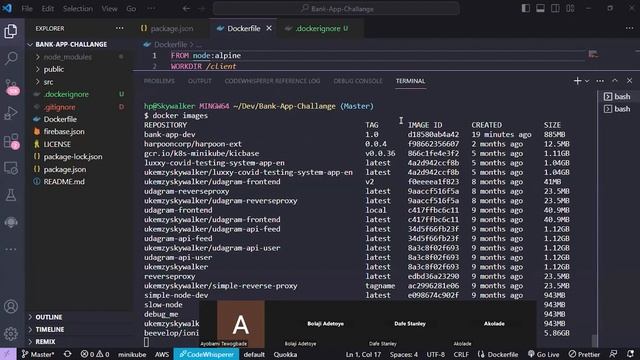This screenshot has width=640, height=360.
Task: Open the Testing flask view
Action: (x=11, y=195)
